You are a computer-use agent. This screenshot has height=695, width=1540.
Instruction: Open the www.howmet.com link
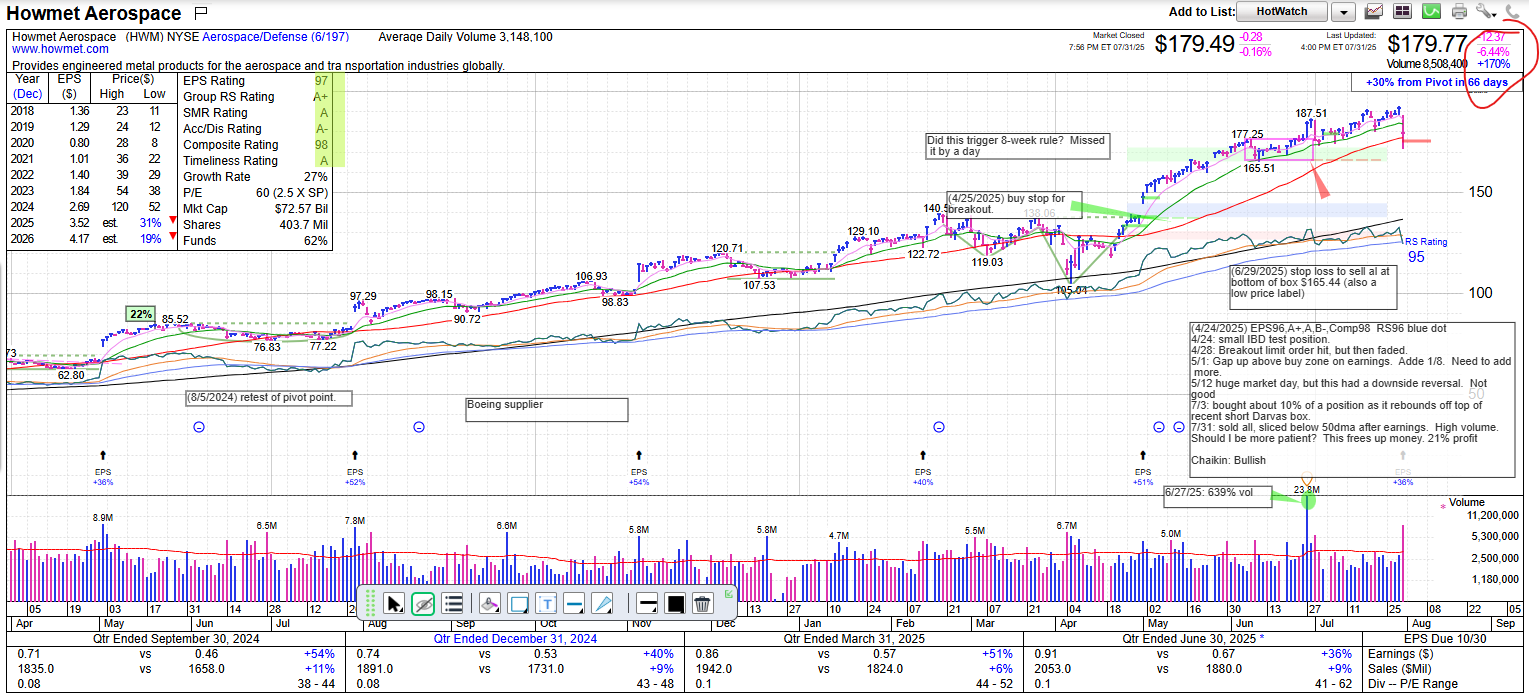pyautogui.click(x=60, y=49)
